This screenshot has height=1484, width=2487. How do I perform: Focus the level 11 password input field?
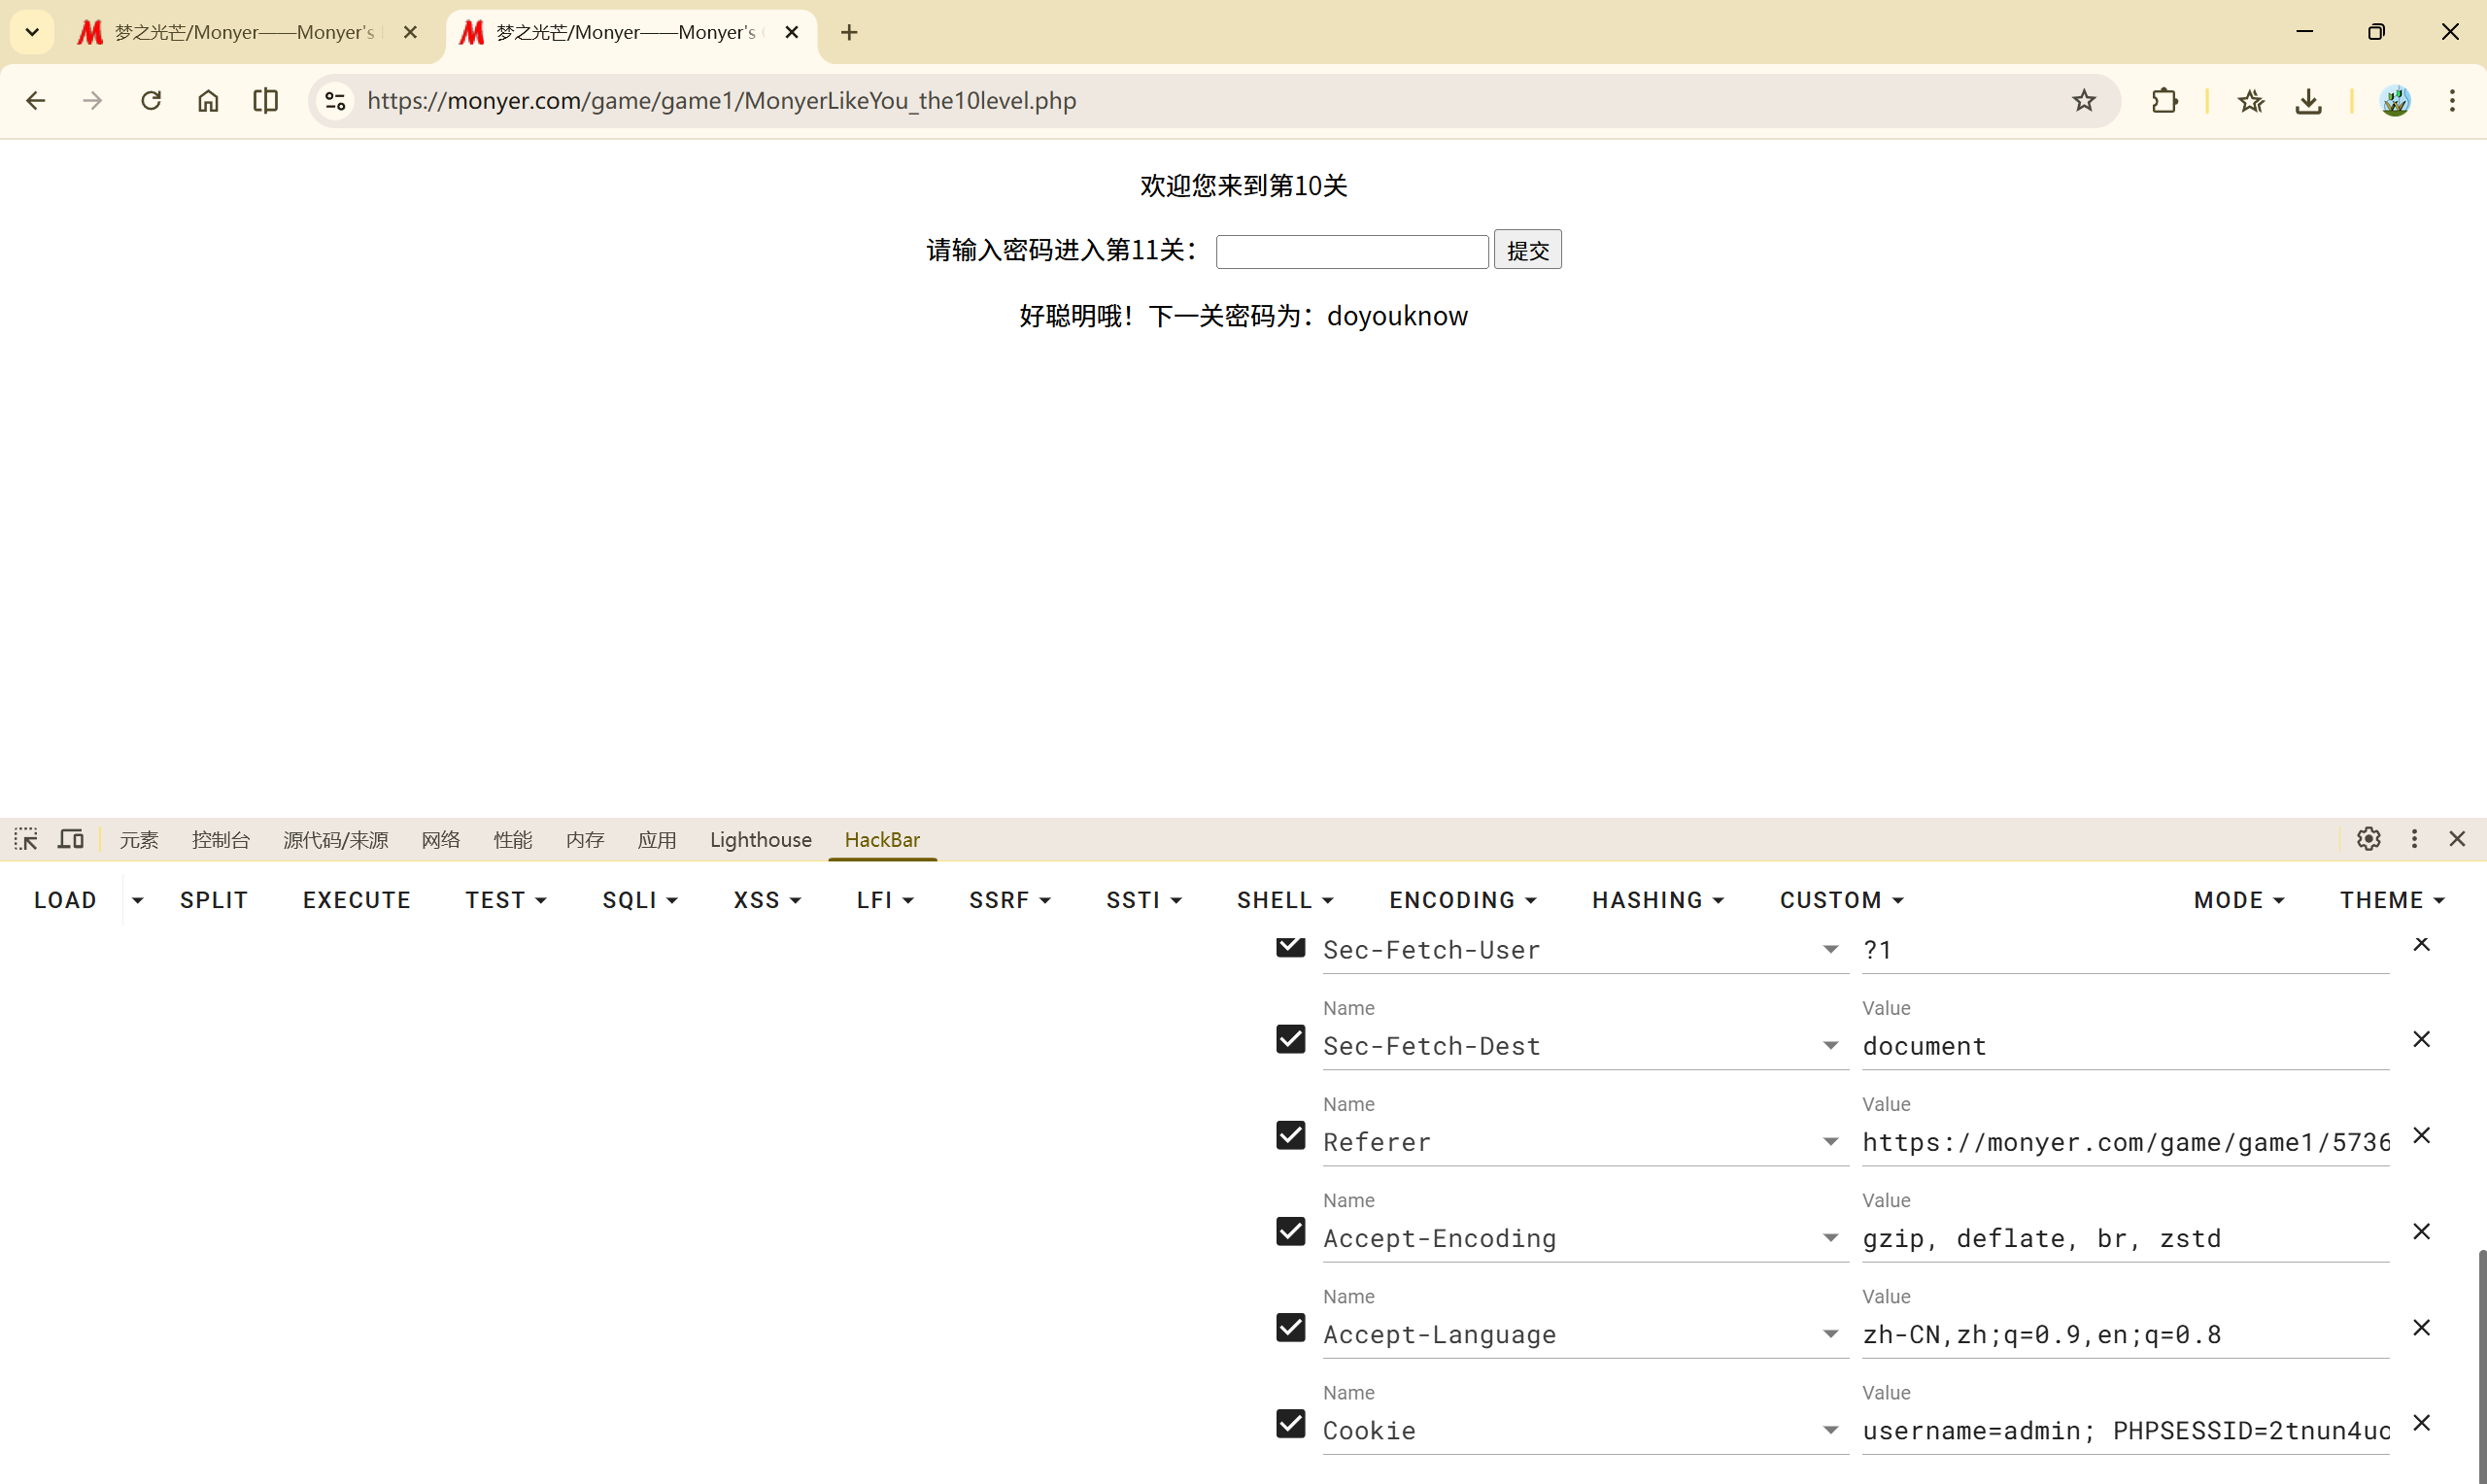tap(1351, 251)
